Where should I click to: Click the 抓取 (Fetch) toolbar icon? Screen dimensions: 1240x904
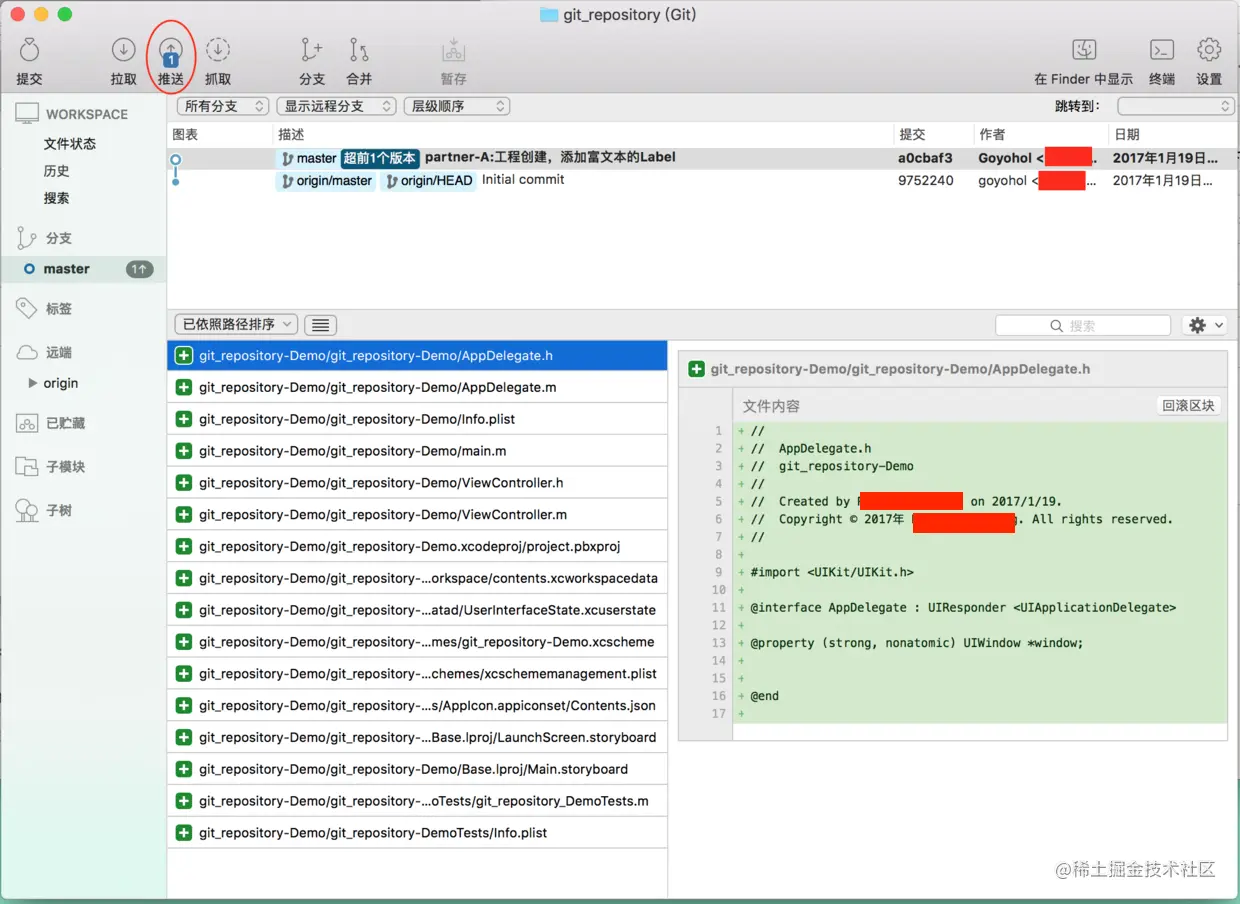[217, 50]
